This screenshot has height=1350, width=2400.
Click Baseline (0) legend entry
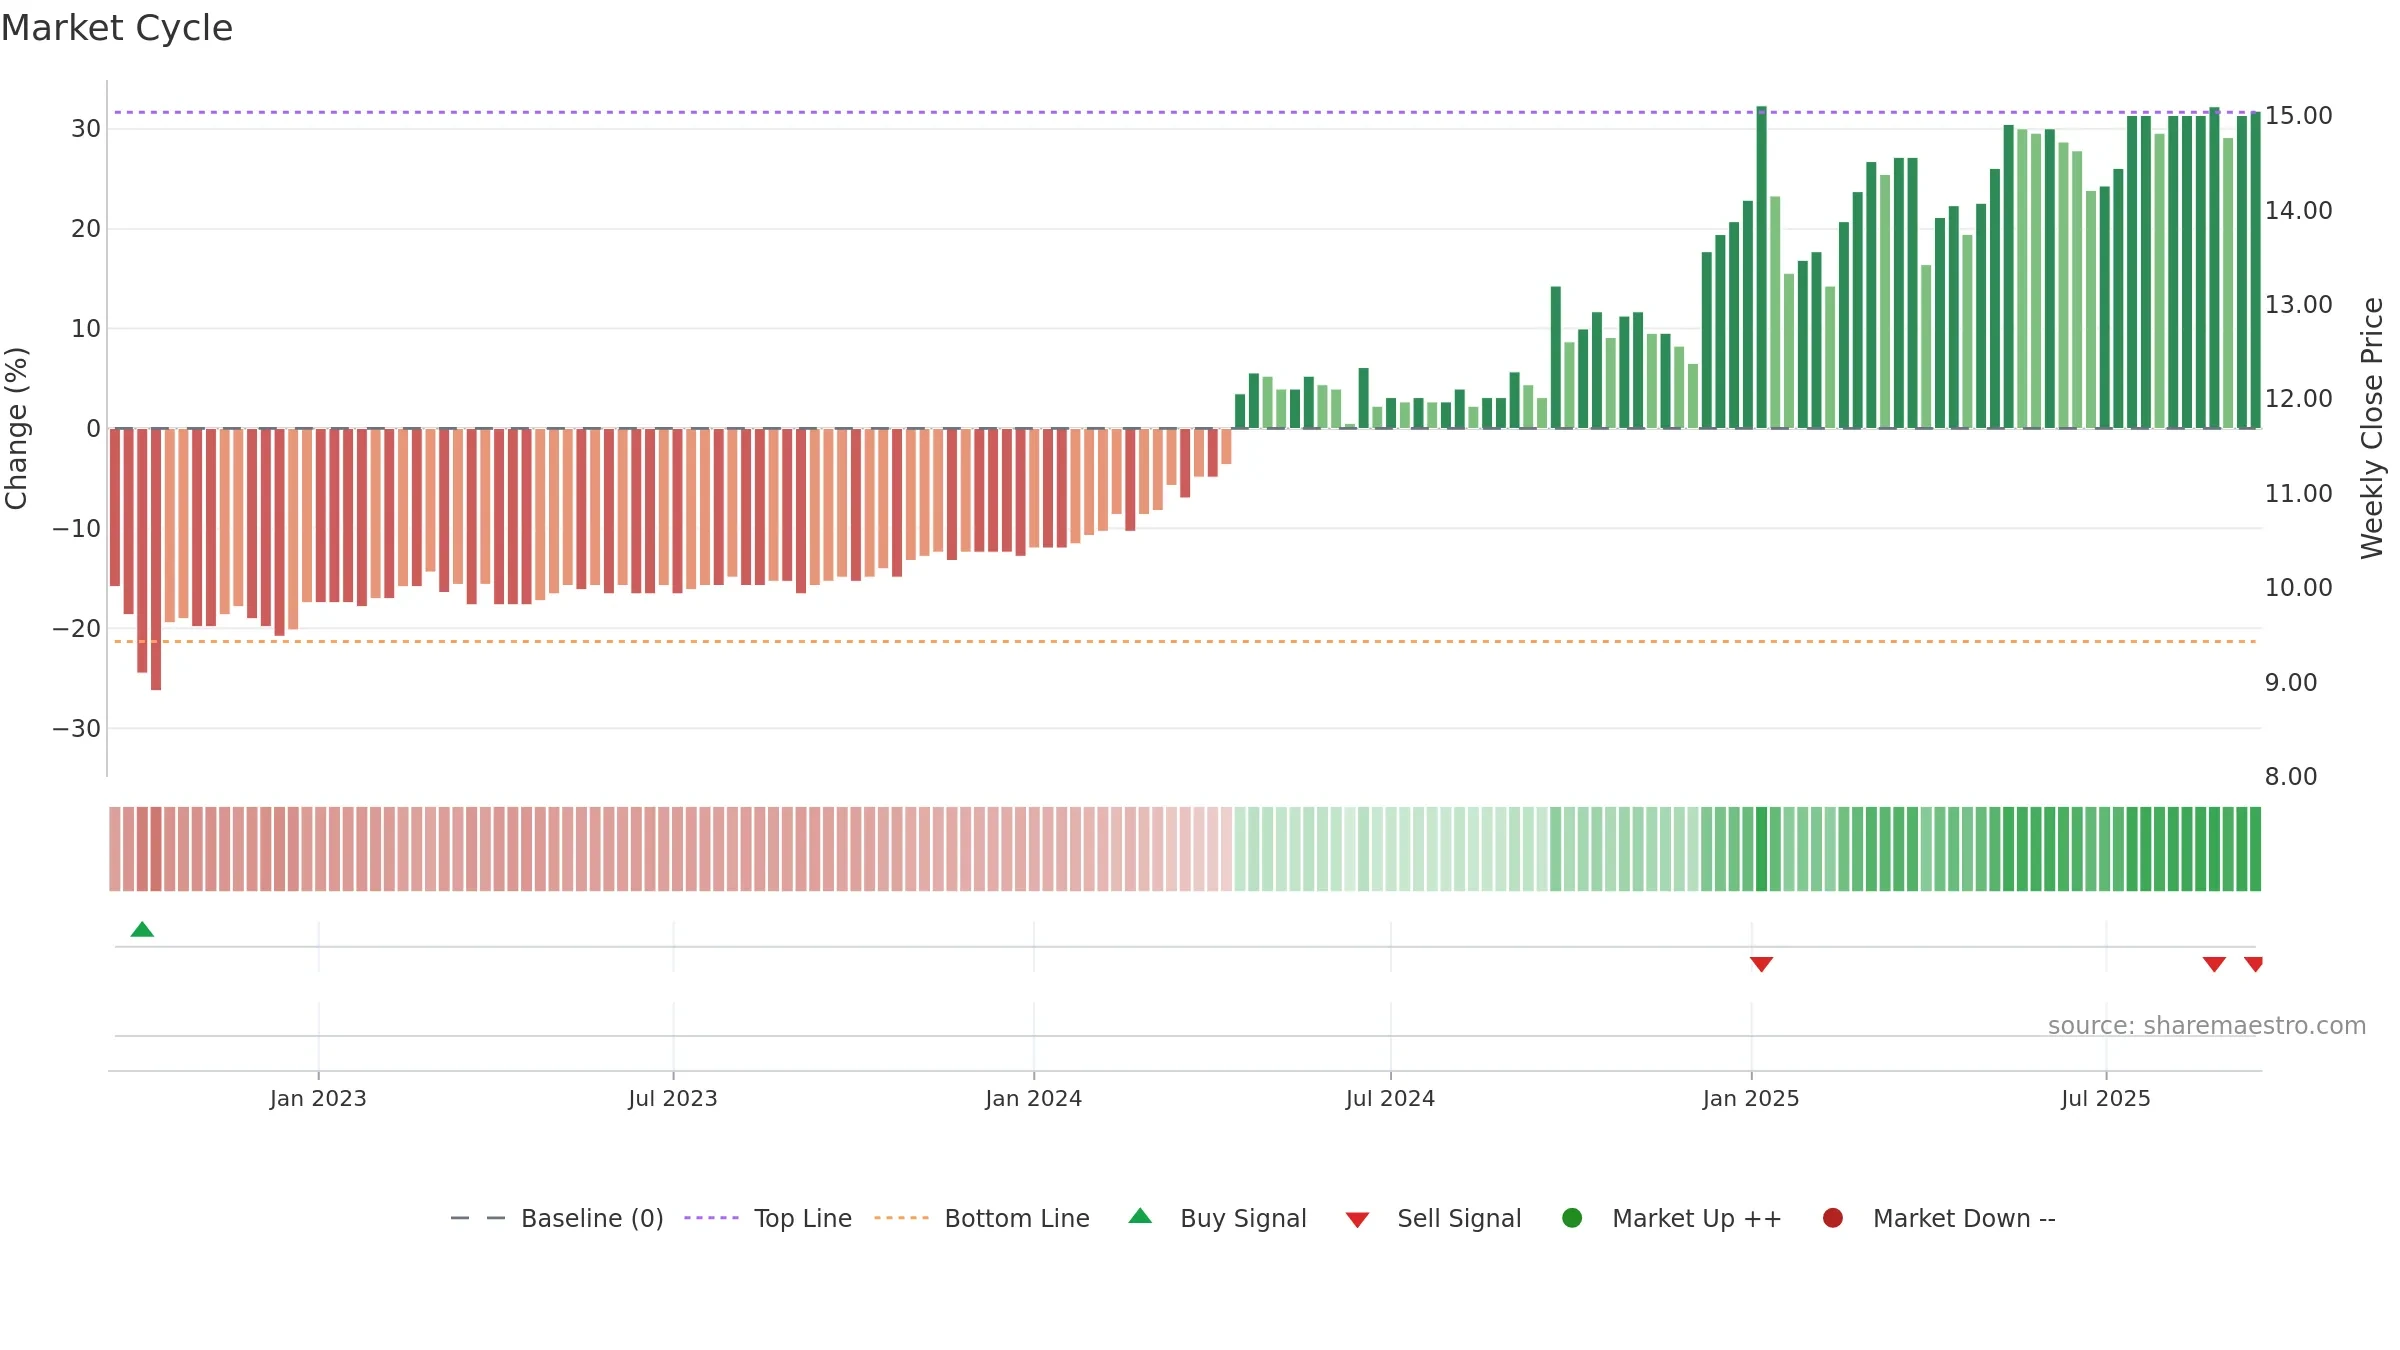pos(557,1218)
